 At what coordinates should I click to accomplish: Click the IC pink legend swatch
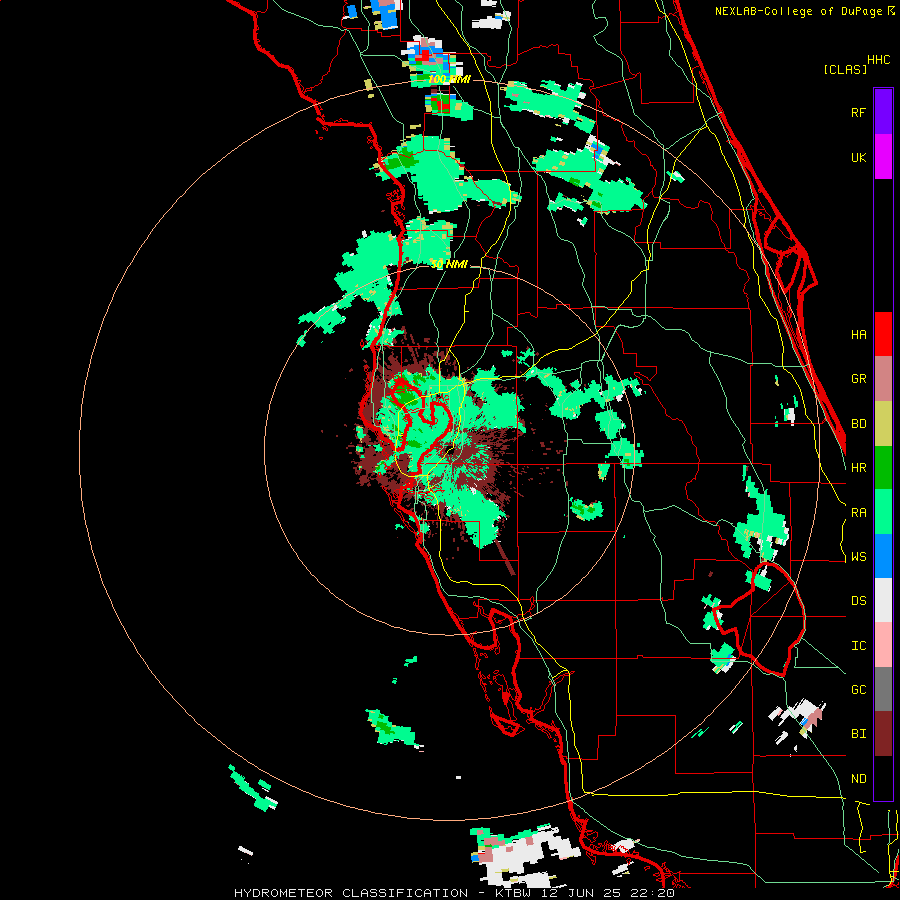[883, 645]
